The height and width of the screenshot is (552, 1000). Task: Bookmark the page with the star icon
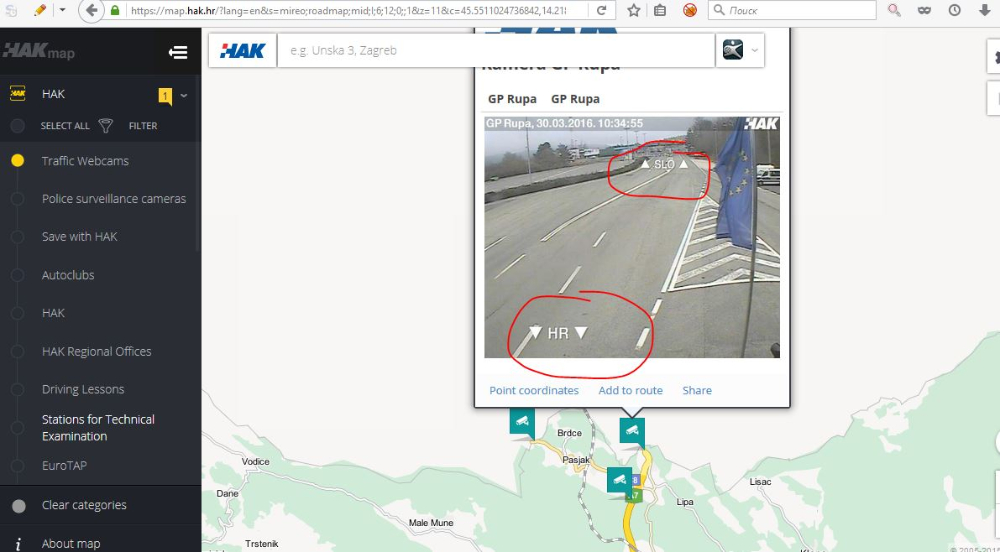pos(633,10)
